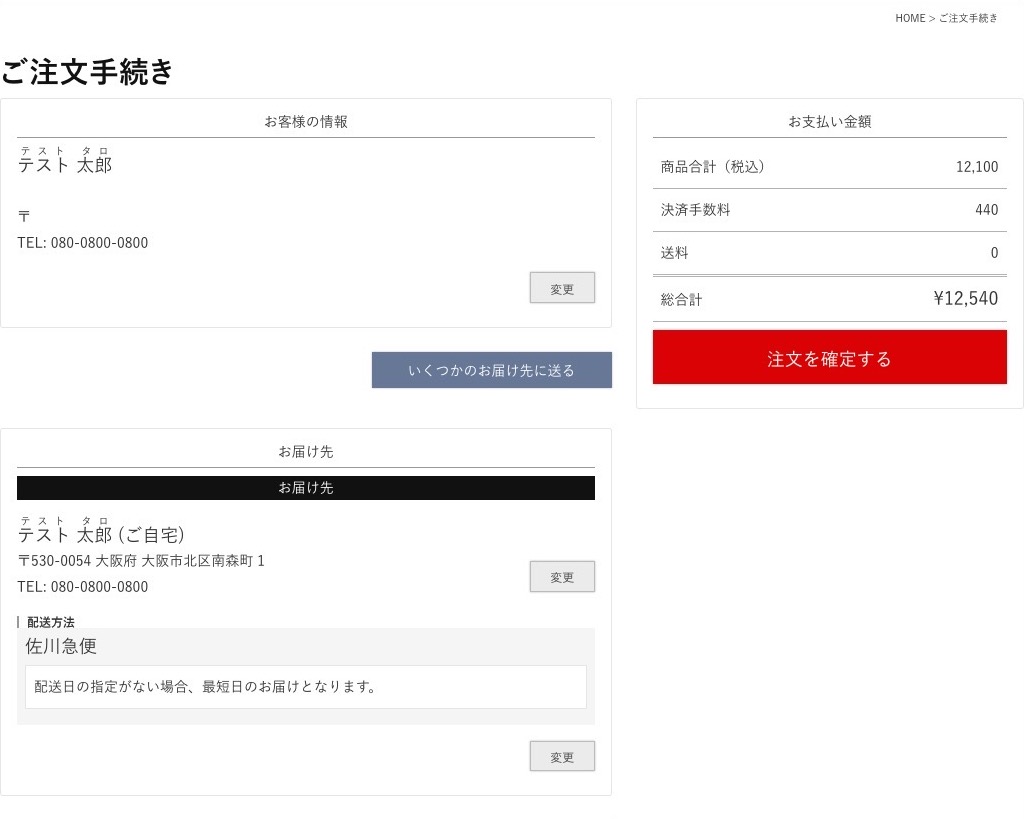Click the ご注文手続き breadcrumb text
Viewport: 1024px width, 819px height.
pos(968,18)
